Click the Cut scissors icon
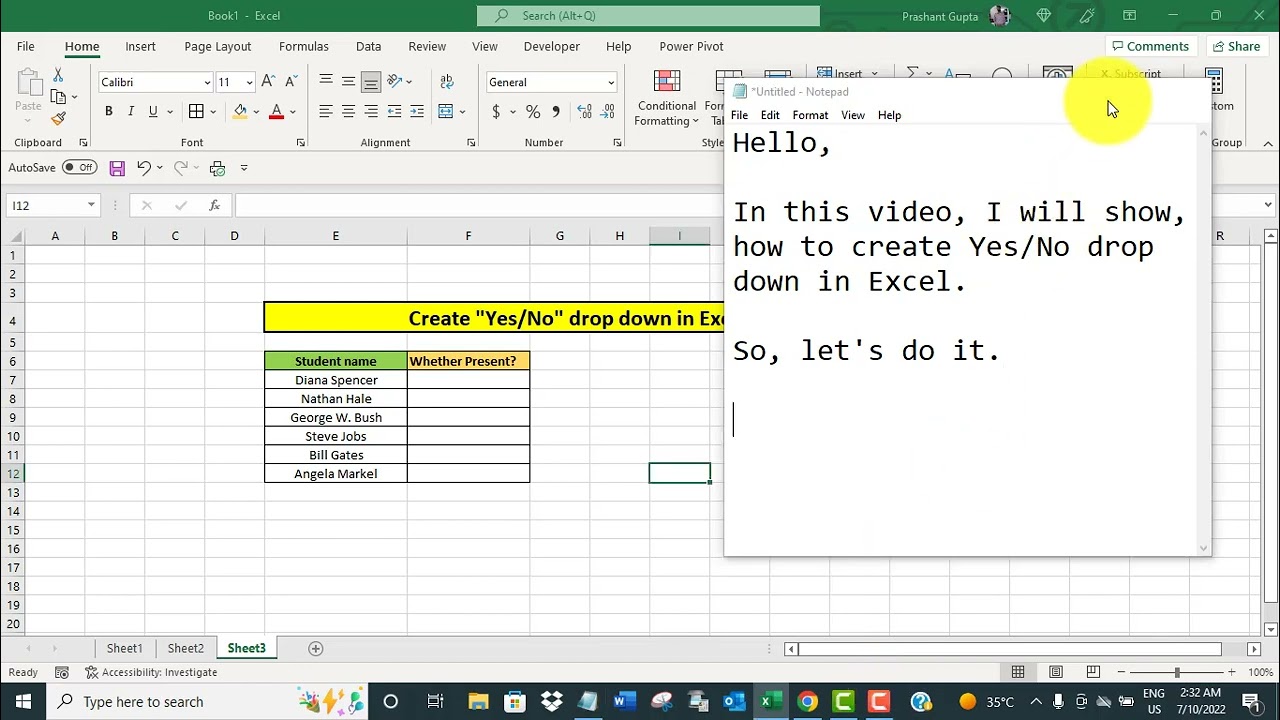The width and height of the screenshot is (1280, 720). (58, 76)
